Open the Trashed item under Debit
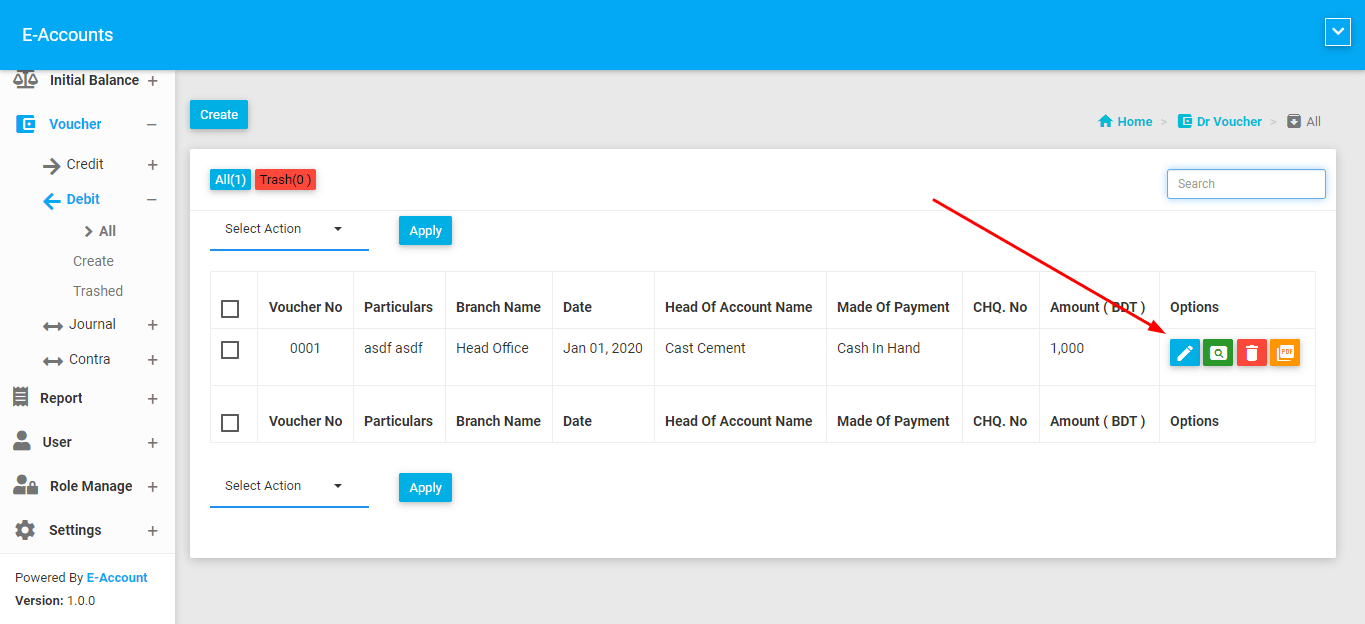 point(98,291)
